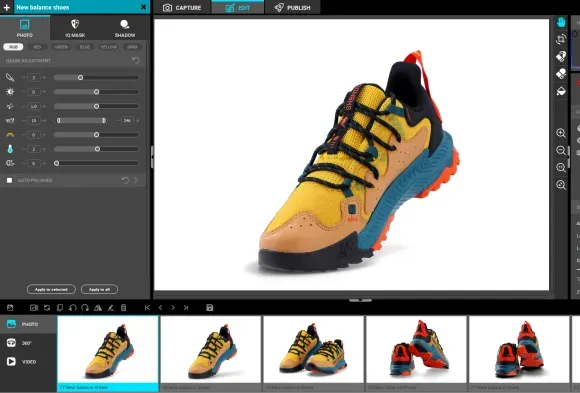Image resolution: width=580 pixels, height=393 pixels.
Task: Expand the Auto Polisher chevron
Action: [136, 180]
